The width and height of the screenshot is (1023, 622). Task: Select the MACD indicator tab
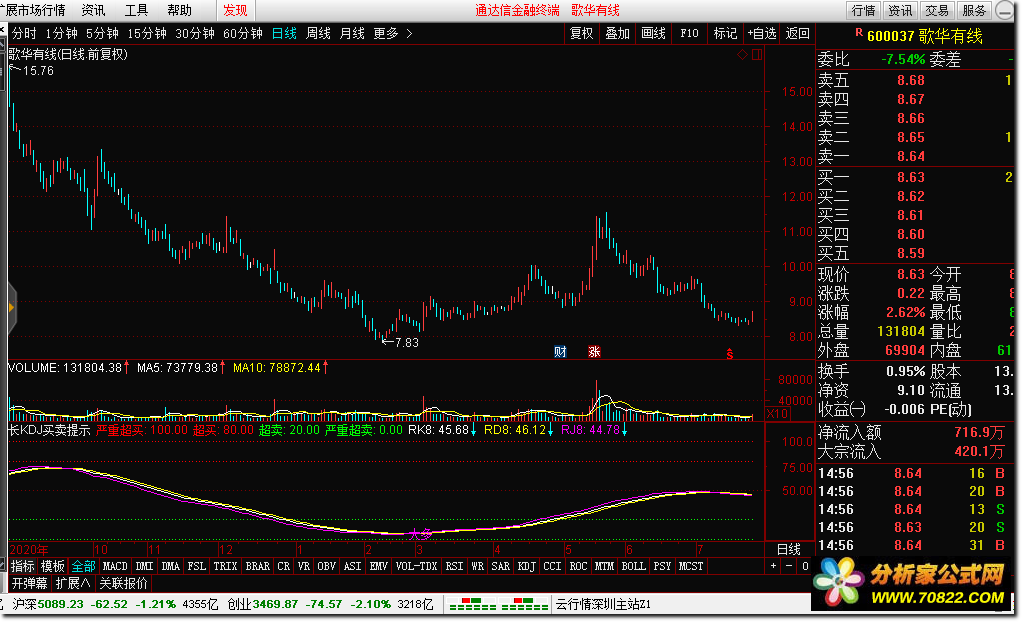(x=115, y=566)
